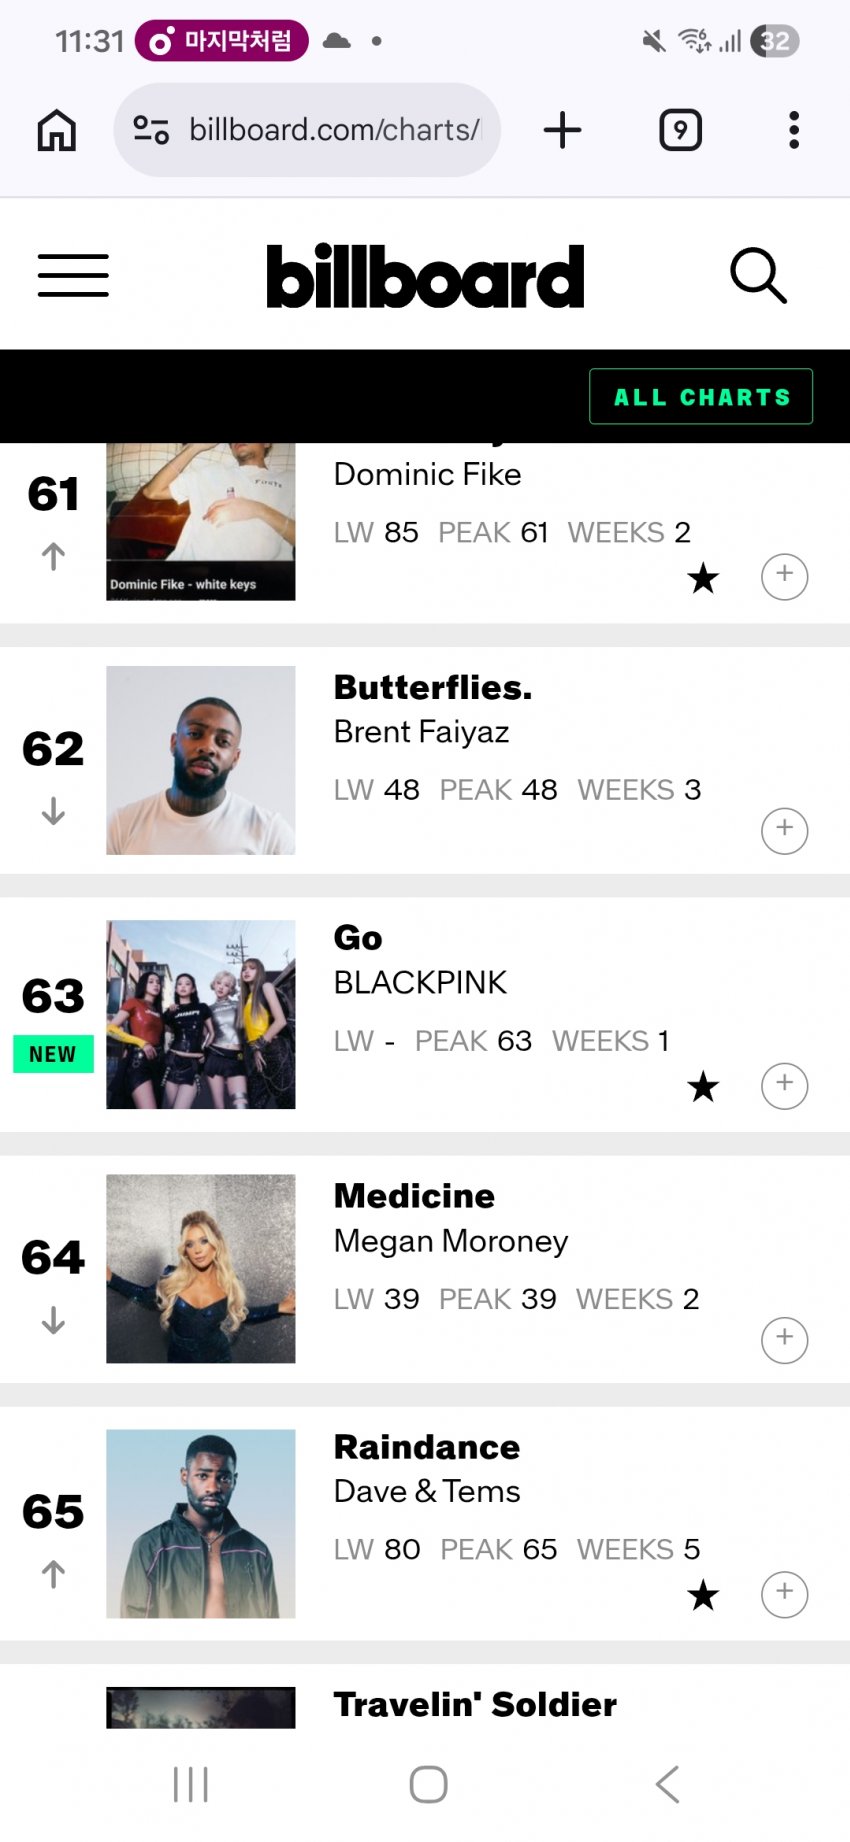Go to browser home page
The width and height of the screenshot is (850, 1842).
tap(57, 130)
